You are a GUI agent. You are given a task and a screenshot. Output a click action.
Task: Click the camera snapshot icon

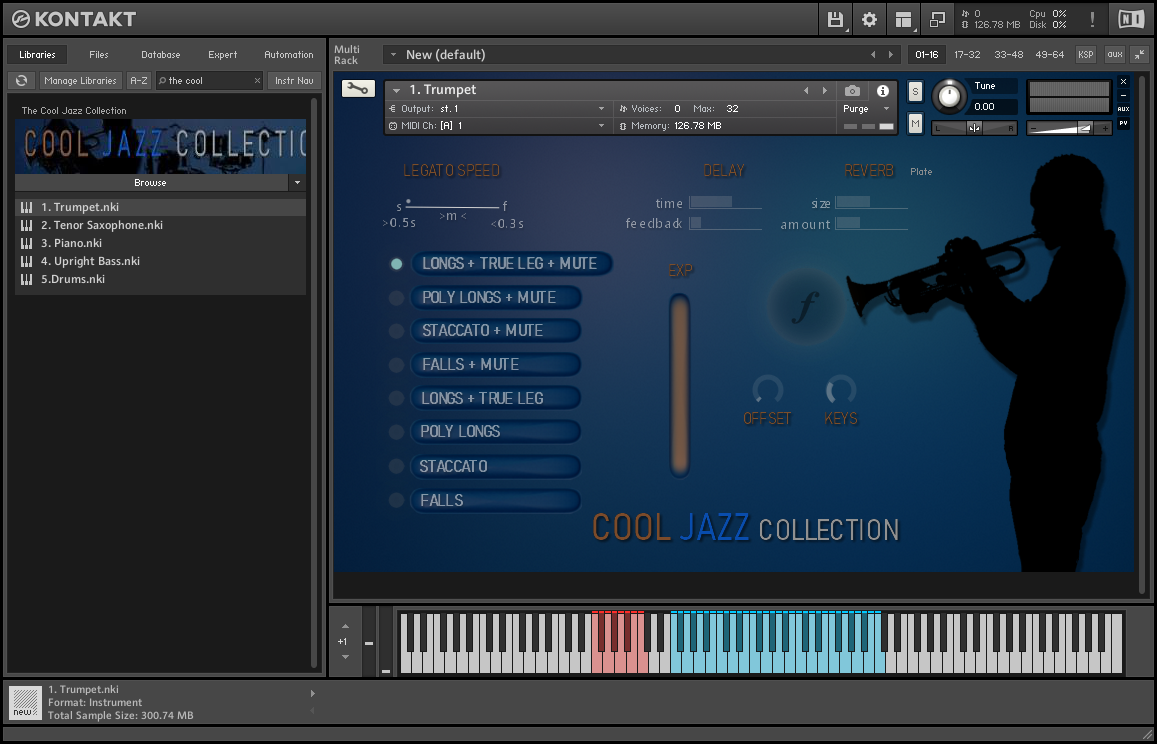852,91
